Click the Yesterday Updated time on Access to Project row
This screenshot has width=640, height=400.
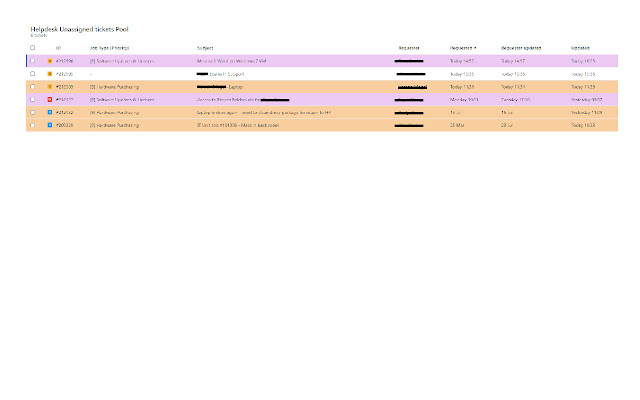coord(587,100)
